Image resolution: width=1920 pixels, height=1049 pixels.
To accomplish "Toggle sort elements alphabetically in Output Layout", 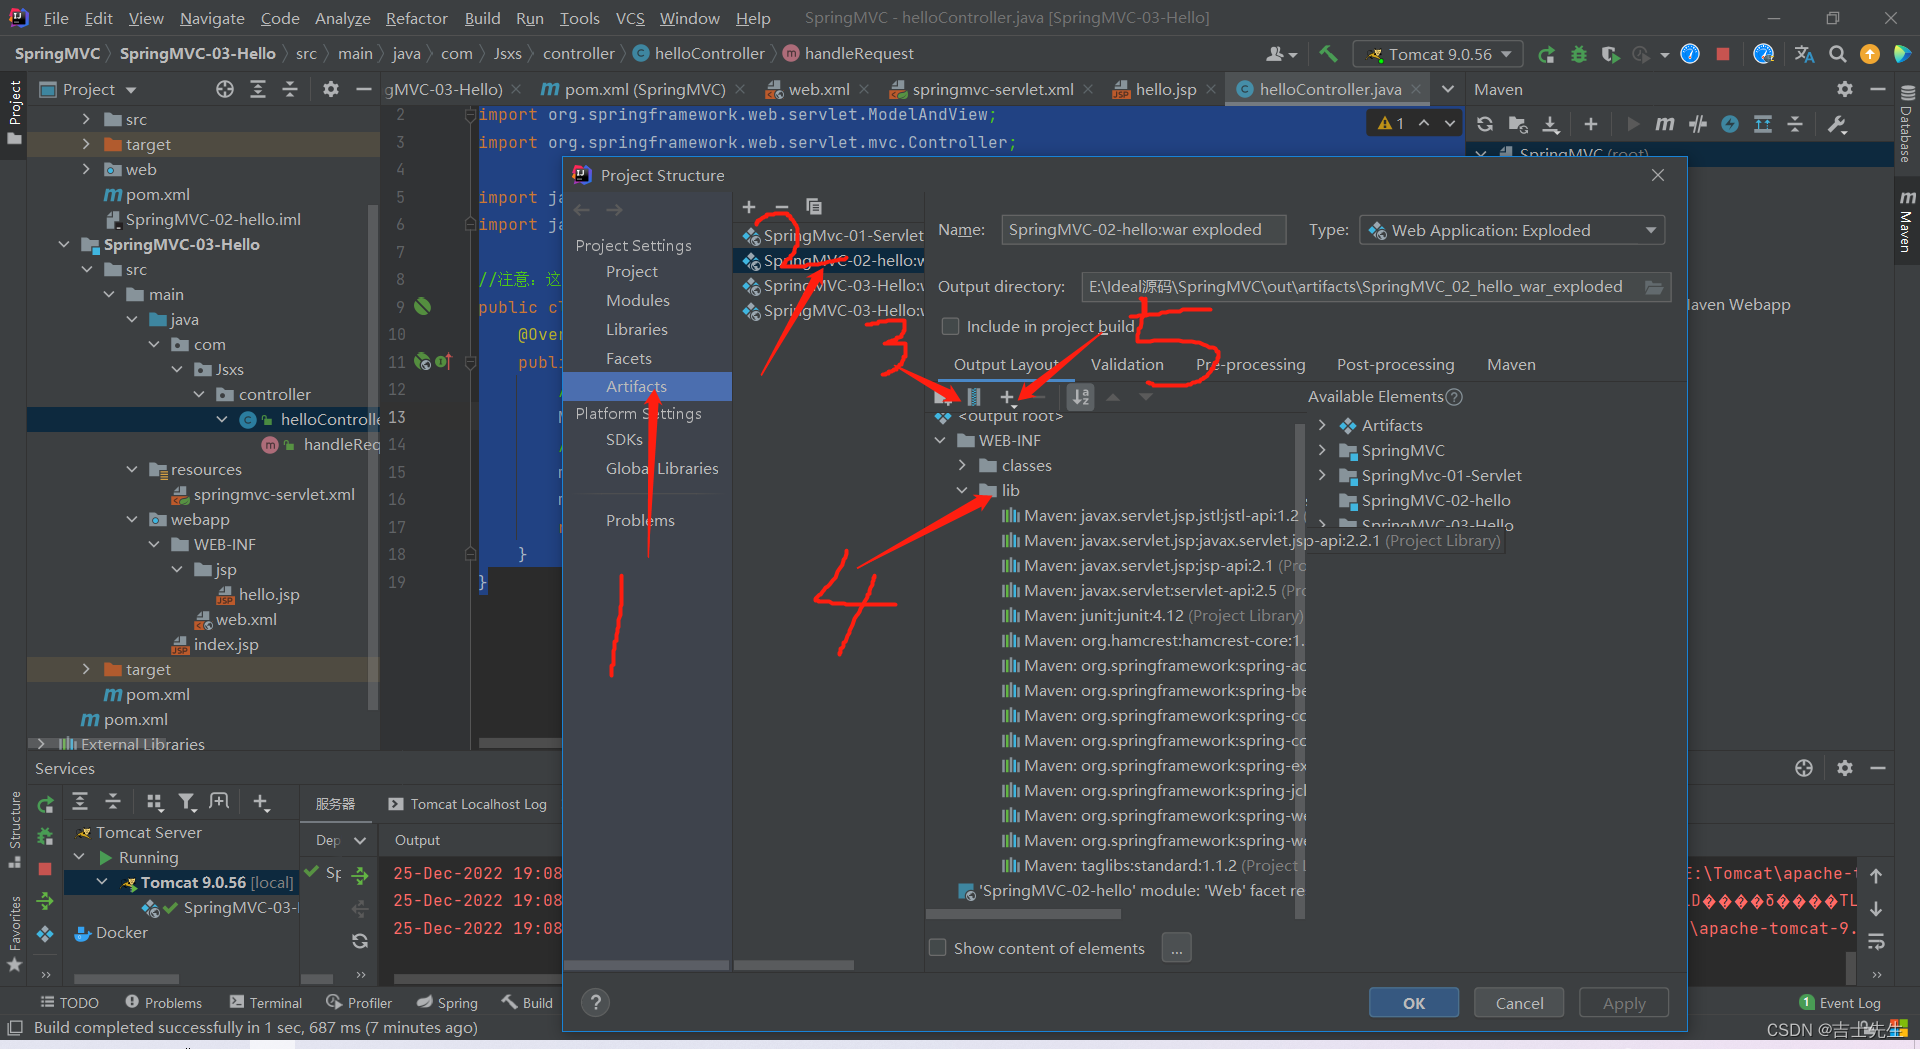I will [1081, 397].
